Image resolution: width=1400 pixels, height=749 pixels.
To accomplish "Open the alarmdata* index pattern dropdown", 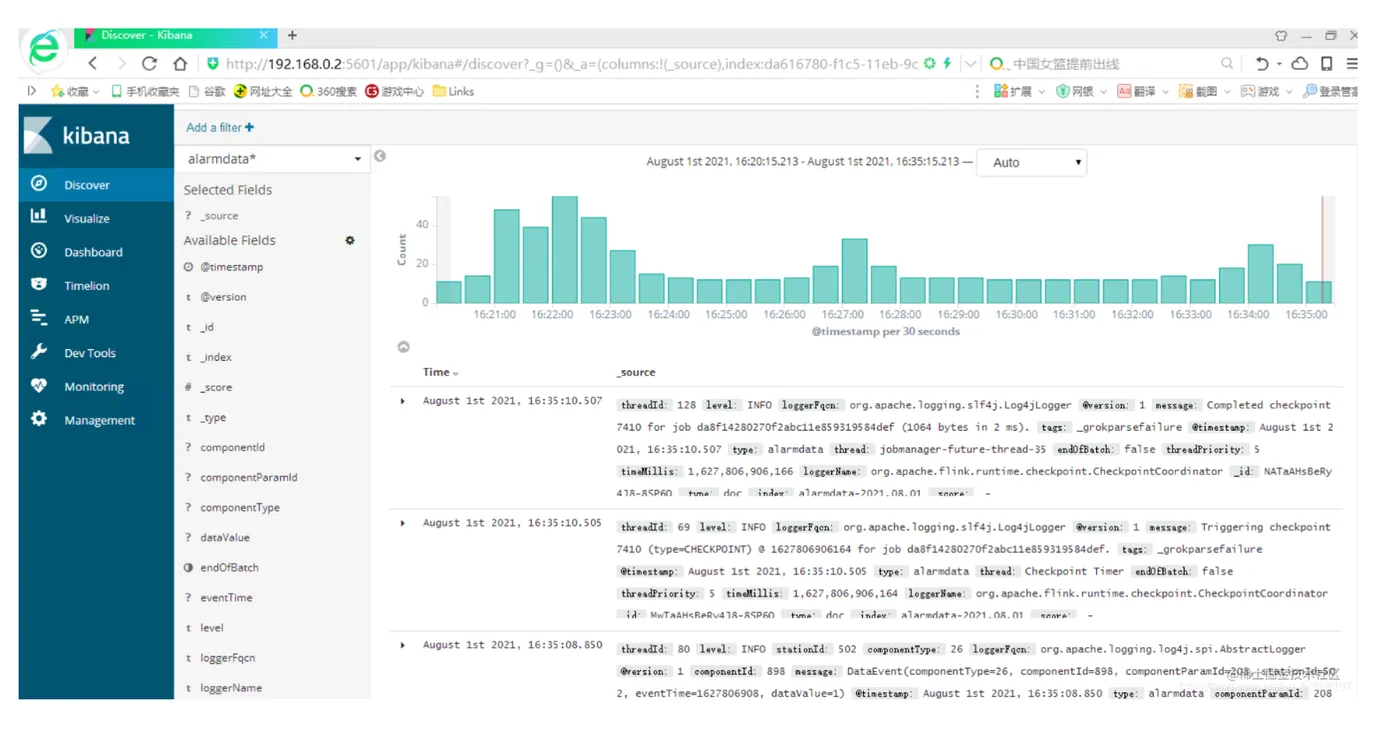I will click(x=274, y=159).
